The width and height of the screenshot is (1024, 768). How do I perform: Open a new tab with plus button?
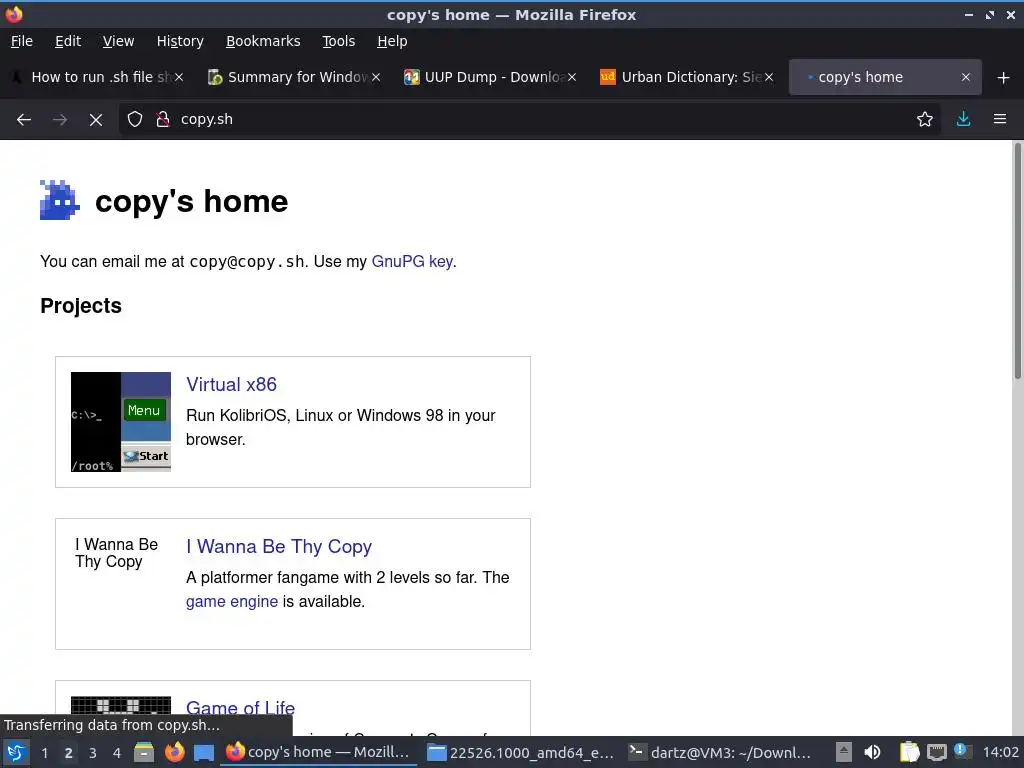pyautogui.click(x=1004, y=78)
